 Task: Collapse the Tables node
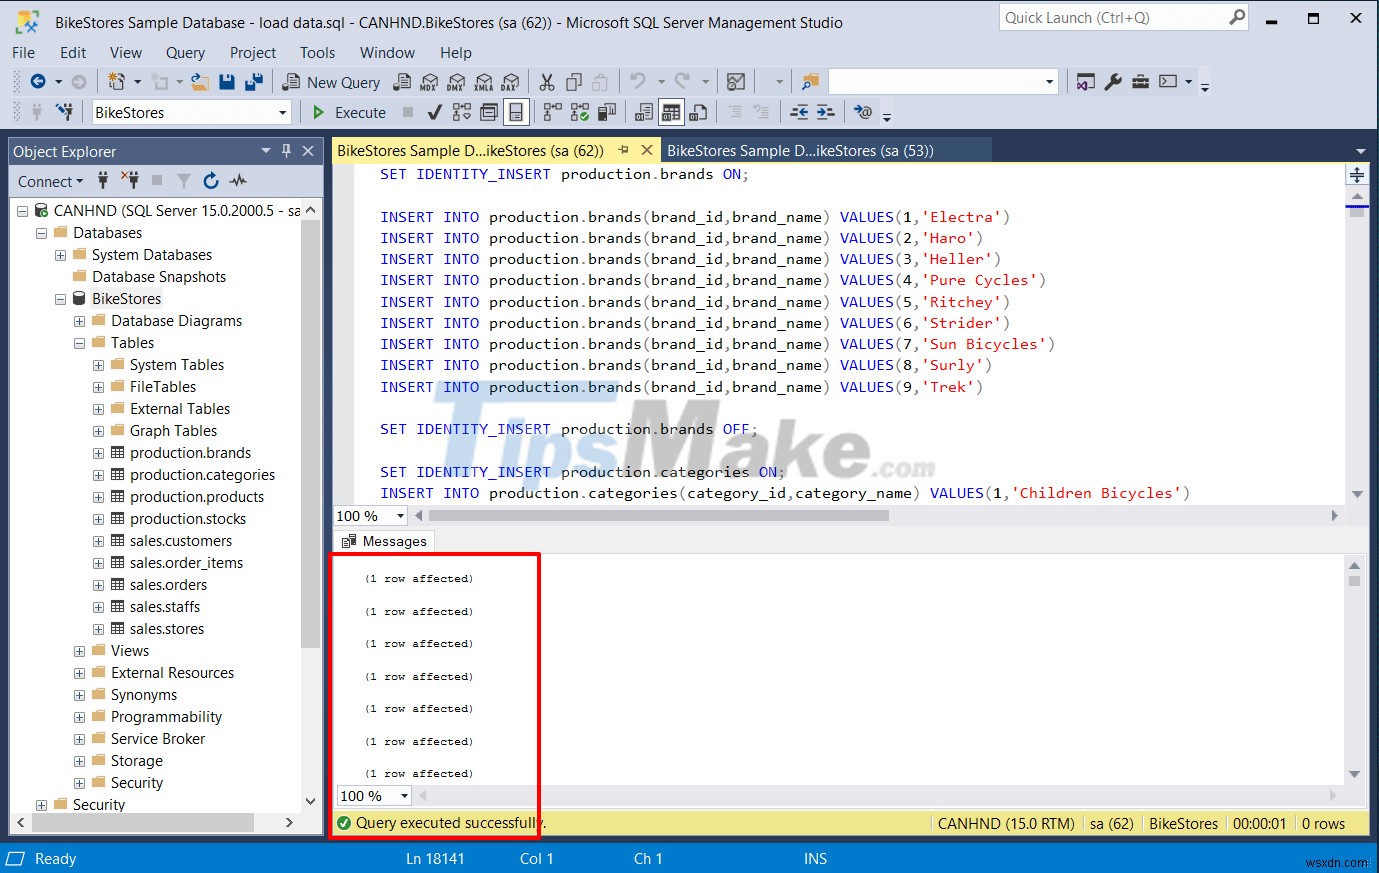click(x=78, y=342)
